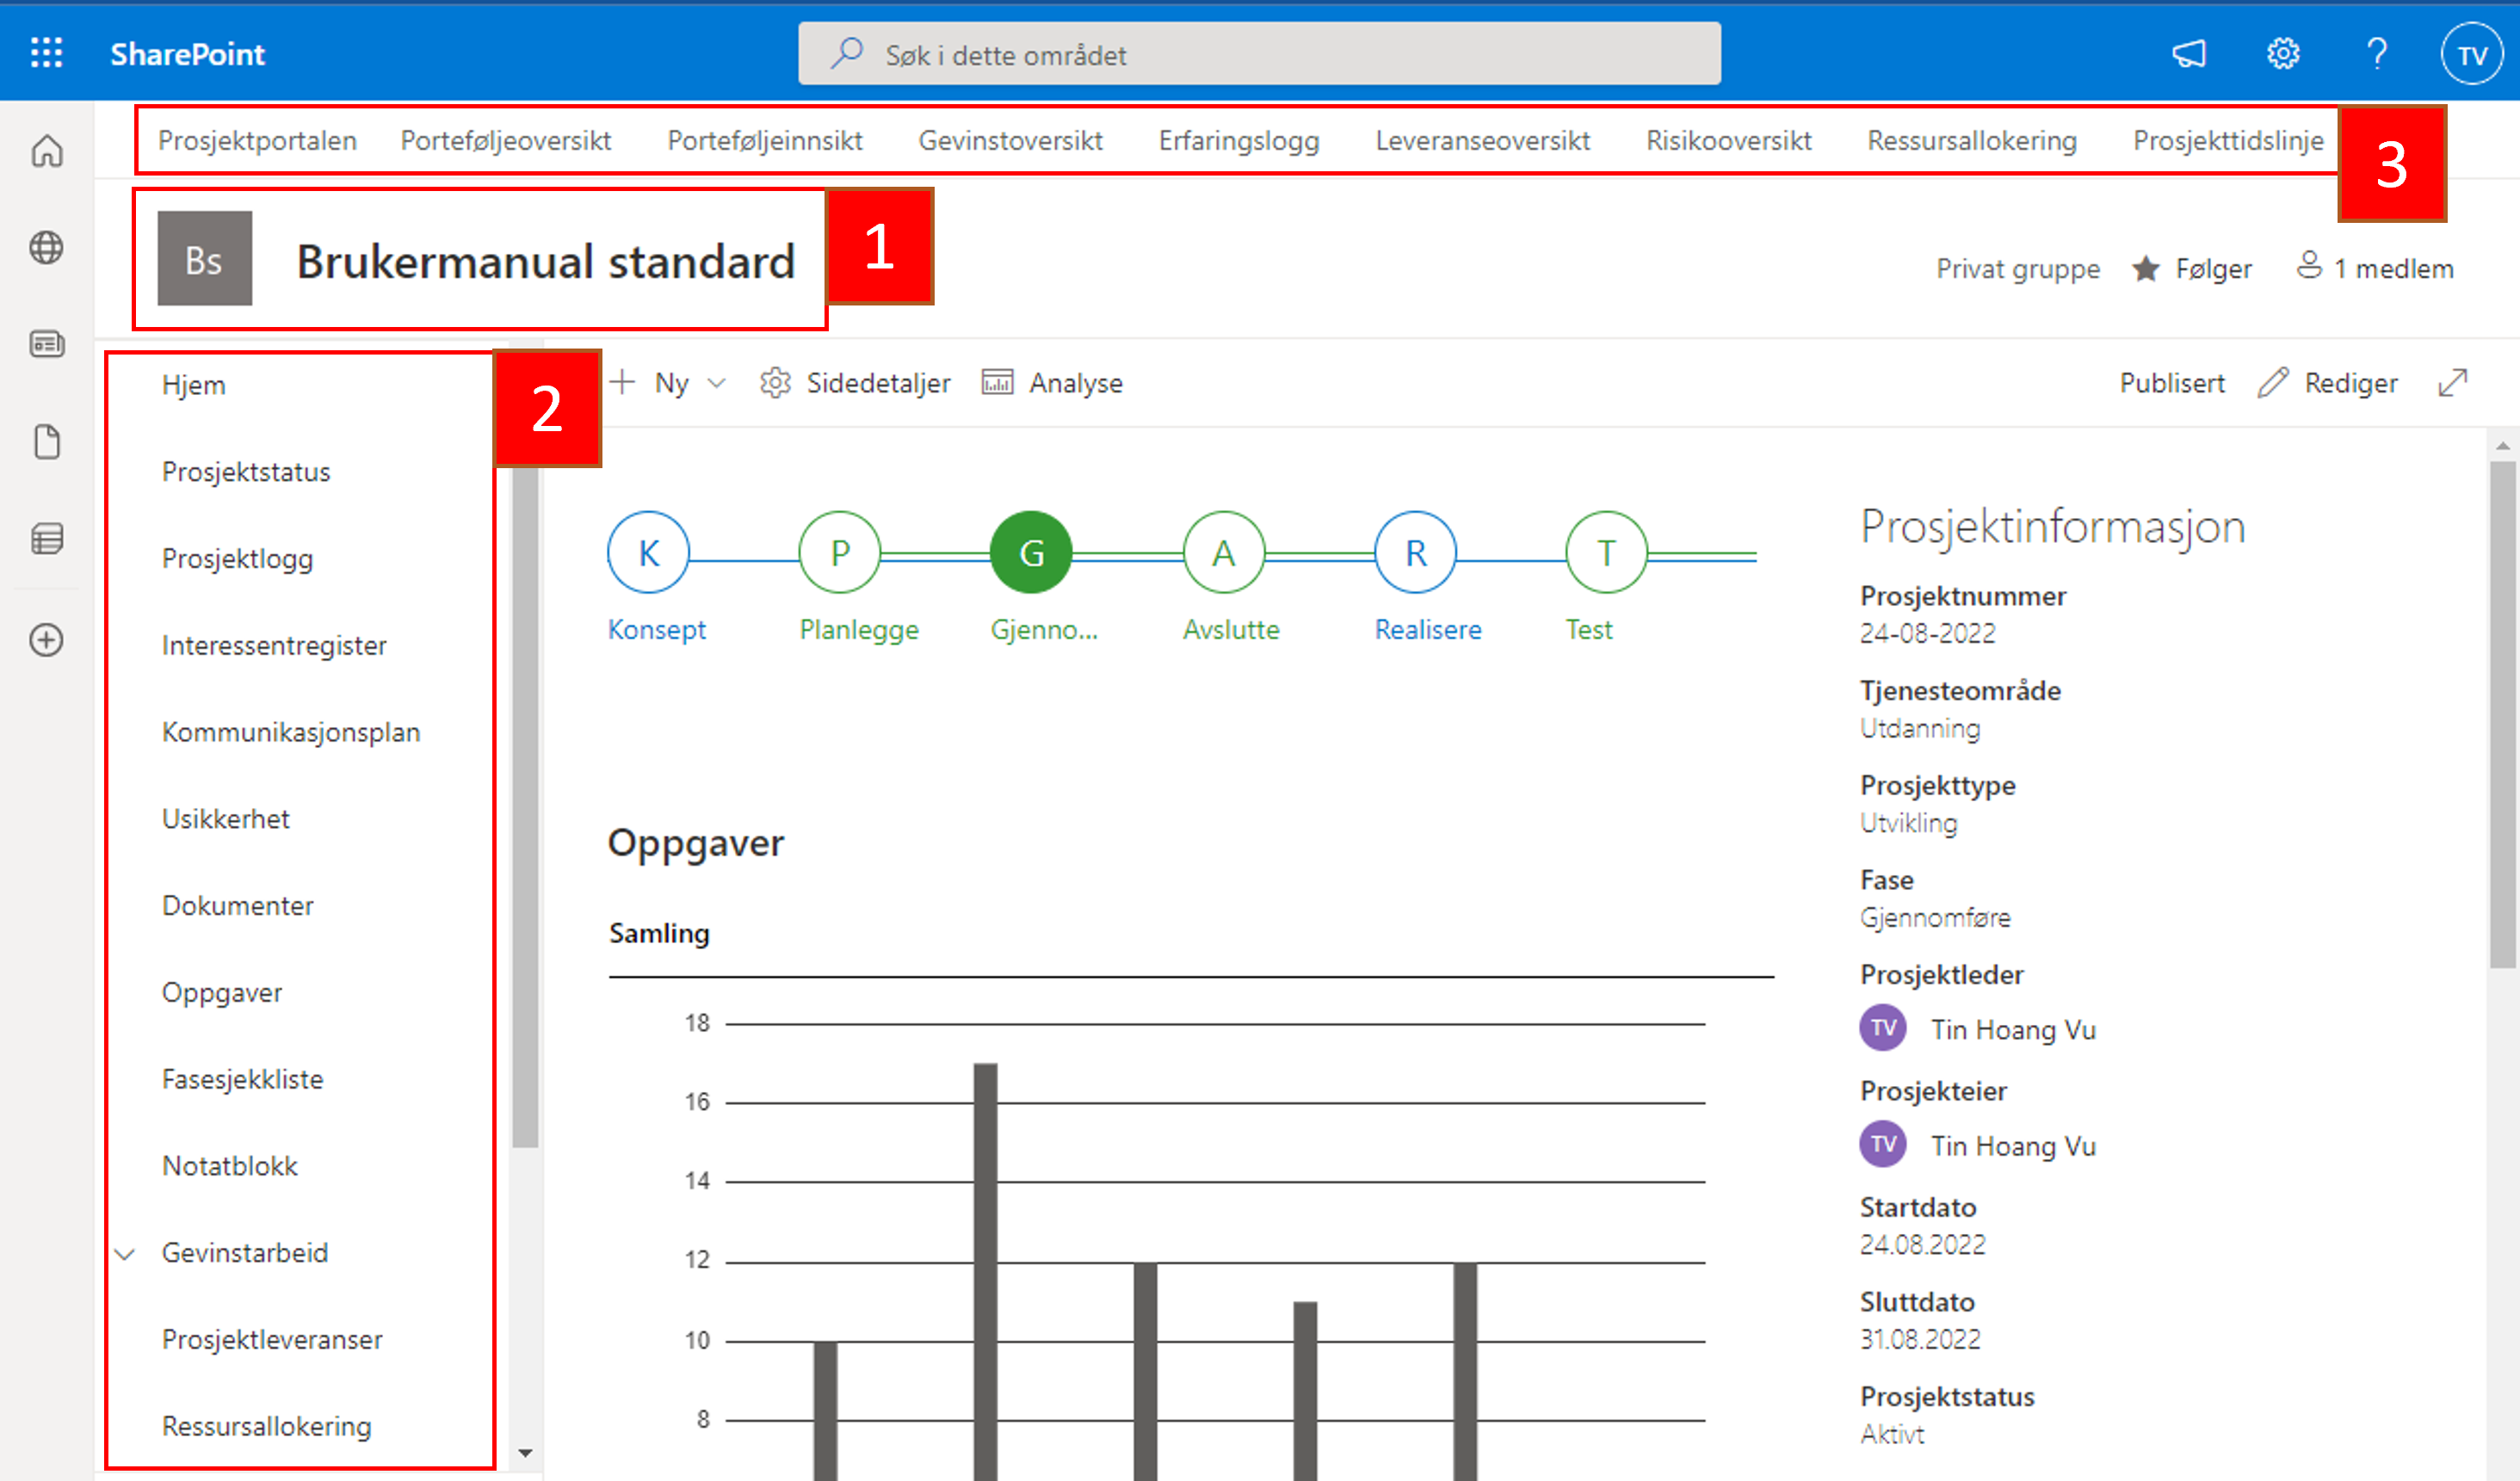Click the Prosjektleder TV avatar
This screenshot has height=1481, width=2520.
1883,1028
